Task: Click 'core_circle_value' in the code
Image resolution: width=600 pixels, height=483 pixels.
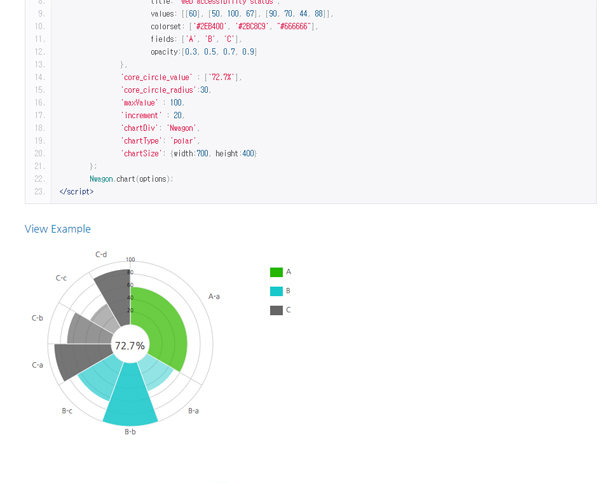Action: [157, 77]
